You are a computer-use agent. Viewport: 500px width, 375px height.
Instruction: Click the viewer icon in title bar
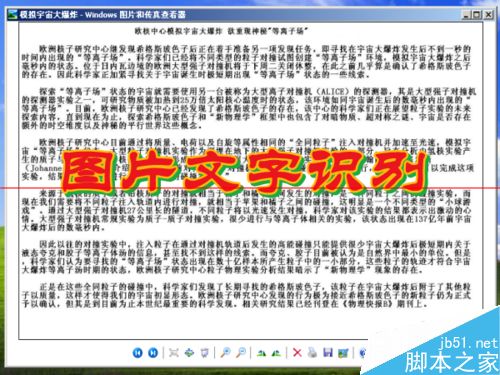click(13, 15)
